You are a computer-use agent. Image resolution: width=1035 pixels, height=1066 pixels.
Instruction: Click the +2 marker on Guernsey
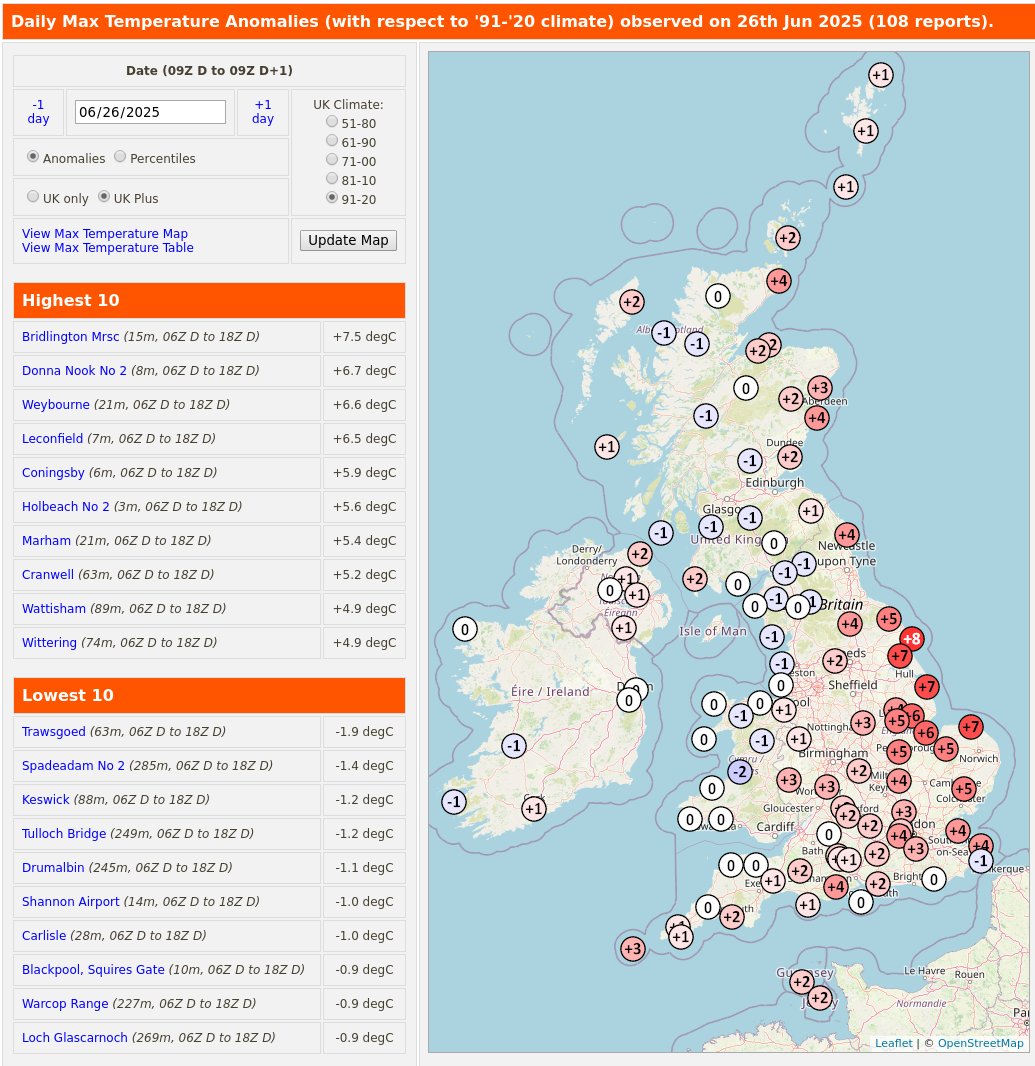click(802, 981)
